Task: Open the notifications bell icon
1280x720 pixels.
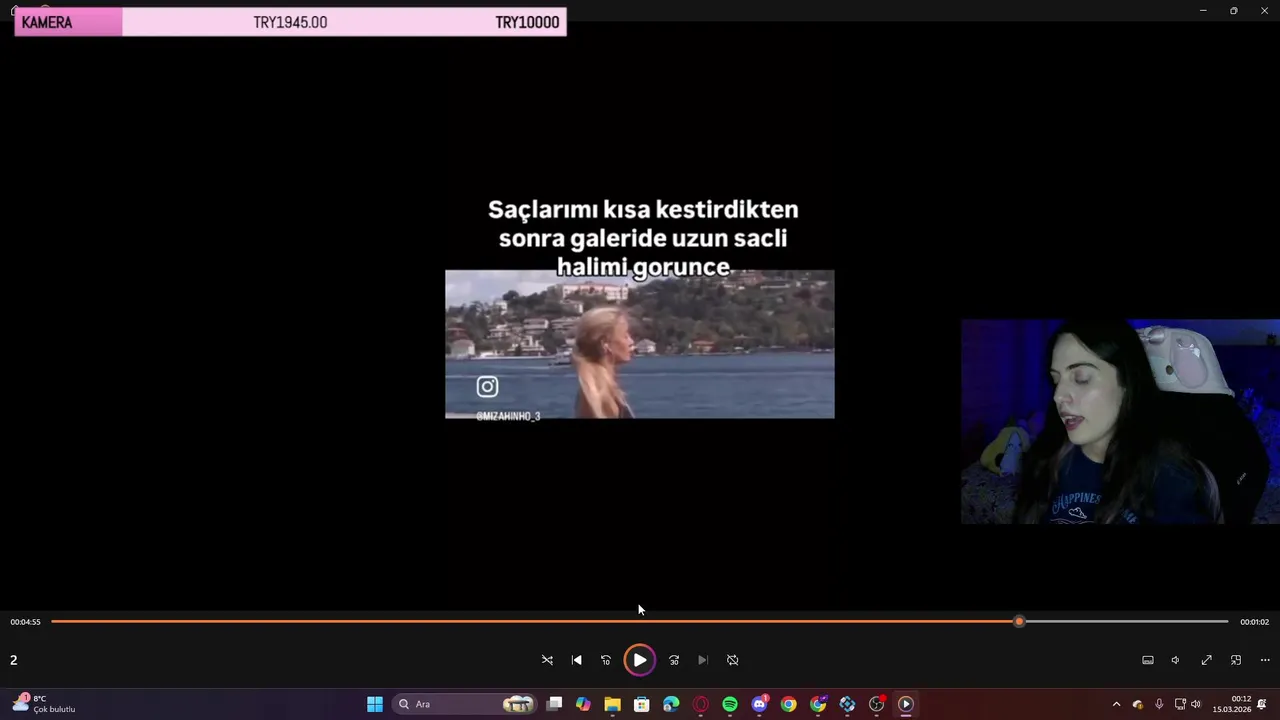Action: (x=1262, y=704)
